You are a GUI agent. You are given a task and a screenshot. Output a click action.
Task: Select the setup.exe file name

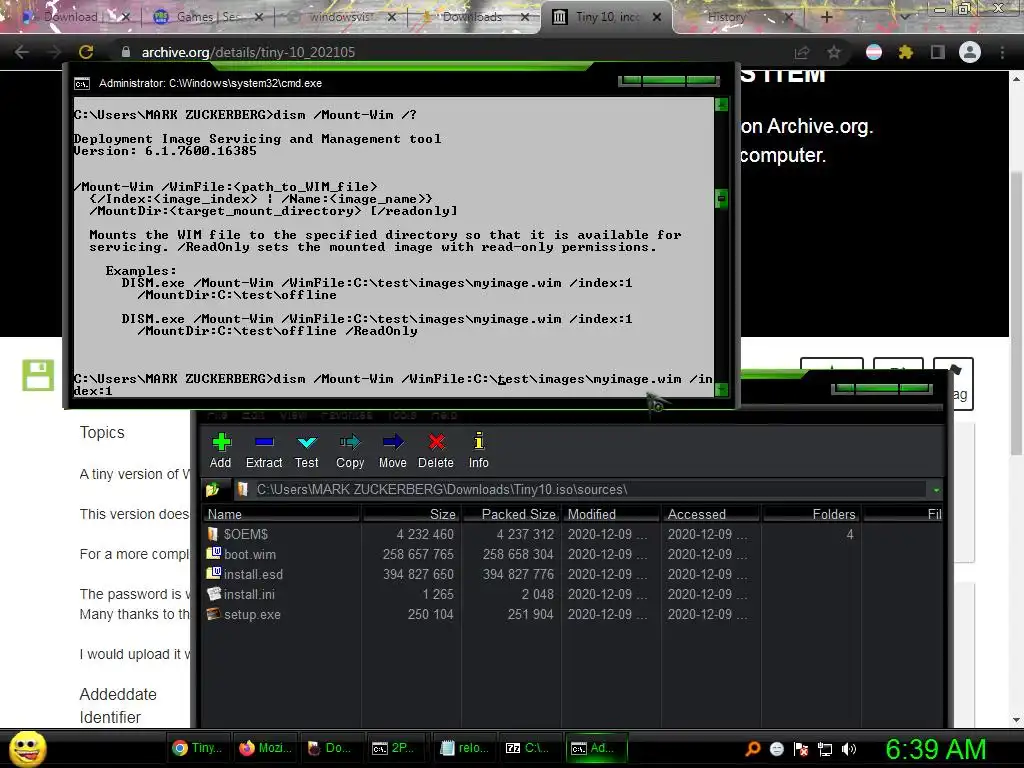coord(252,615)
